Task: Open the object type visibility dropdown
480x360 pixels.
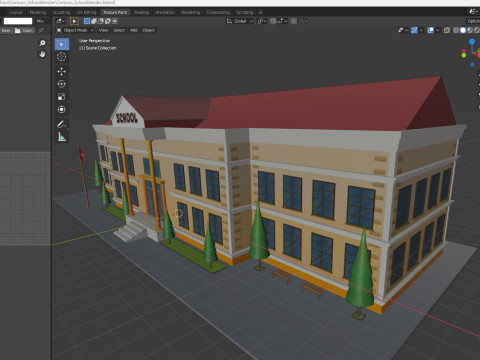Action: [x=403, y=30]
